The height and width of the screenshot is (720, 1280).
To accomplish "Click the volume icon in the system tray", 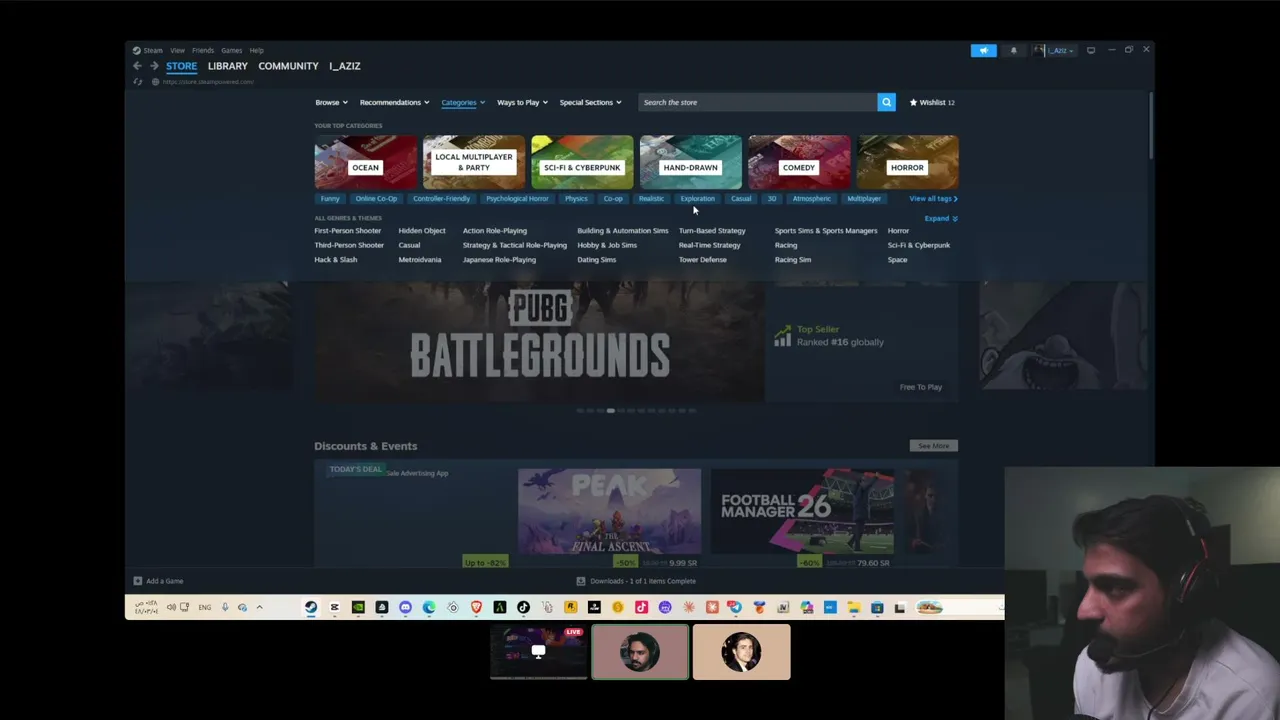I will [x=171, y=607].
